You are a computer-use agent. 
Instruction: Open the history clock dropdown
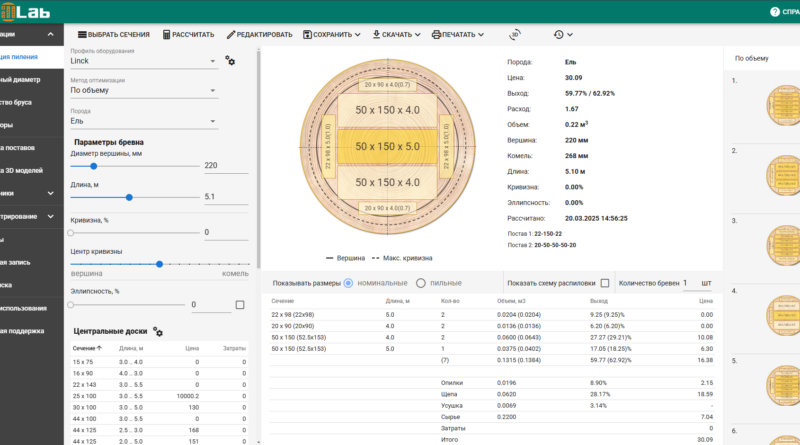pos(563,35)
